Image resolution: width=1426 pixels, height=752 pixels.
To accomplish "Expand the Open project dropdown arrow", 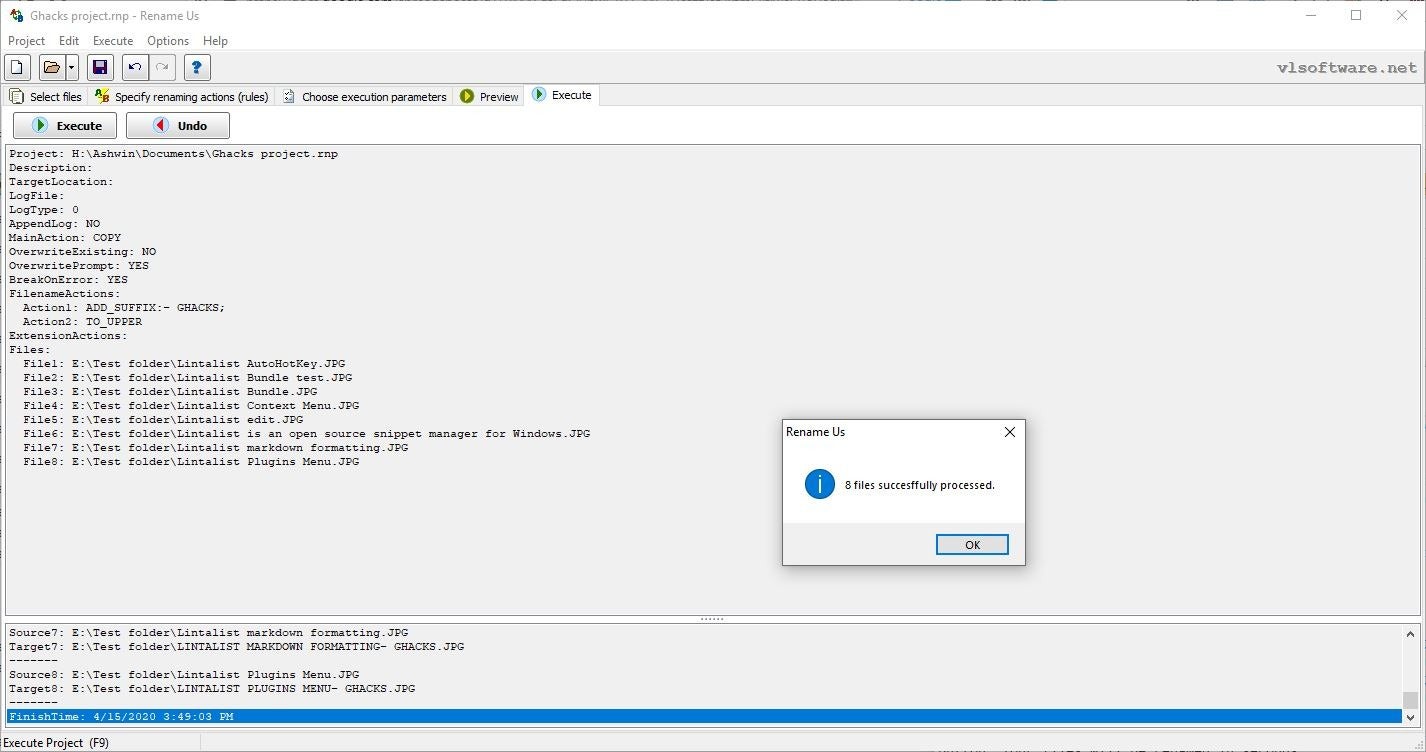I will (72, 68).
